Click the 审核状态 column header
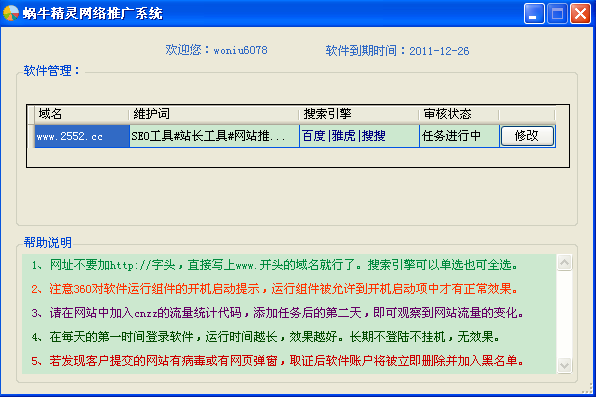The width and height of the screenshot is (596, 397). coord(459,114)
